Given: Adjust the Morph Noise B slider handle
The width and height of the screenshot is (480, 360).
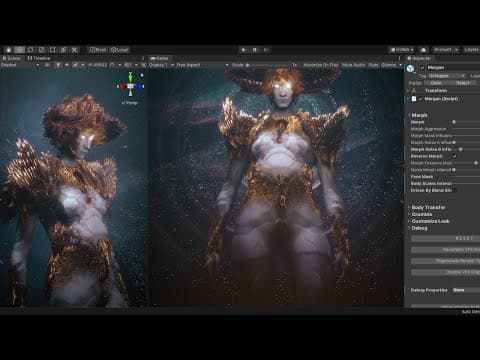Looking at the screenshot, I should [x=461, y=149].
